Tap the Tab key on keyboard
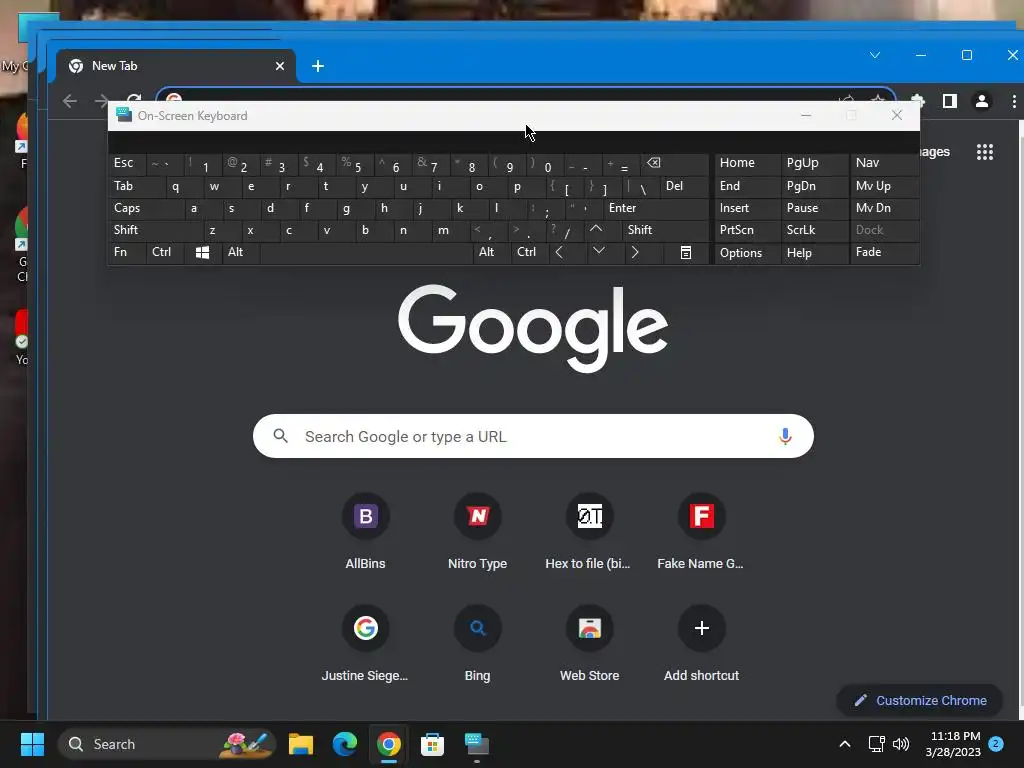This screenshot has height=768, width=1024. (x=136, y=186)
